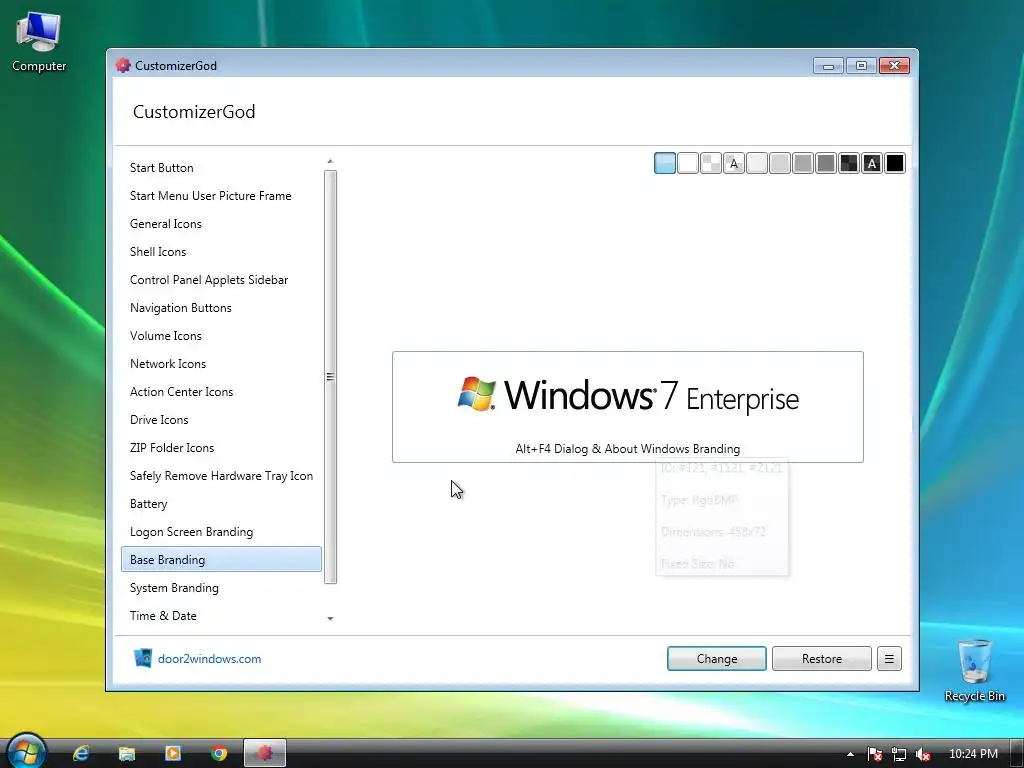Select the Computer desktop icon
Image resolution: width=1024 pixels, height=768 pixels.
39,42
